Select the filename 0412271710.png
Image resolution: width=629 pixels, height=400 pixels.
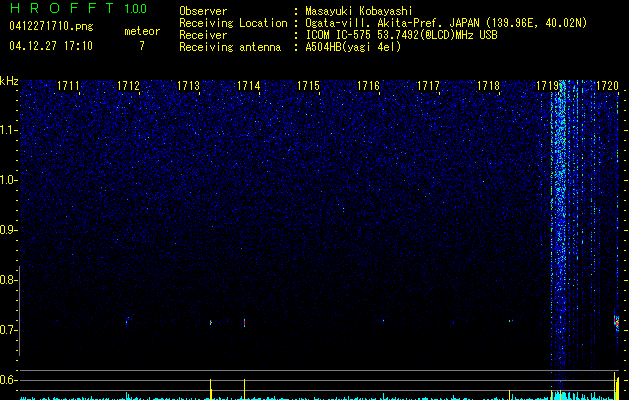51,26
